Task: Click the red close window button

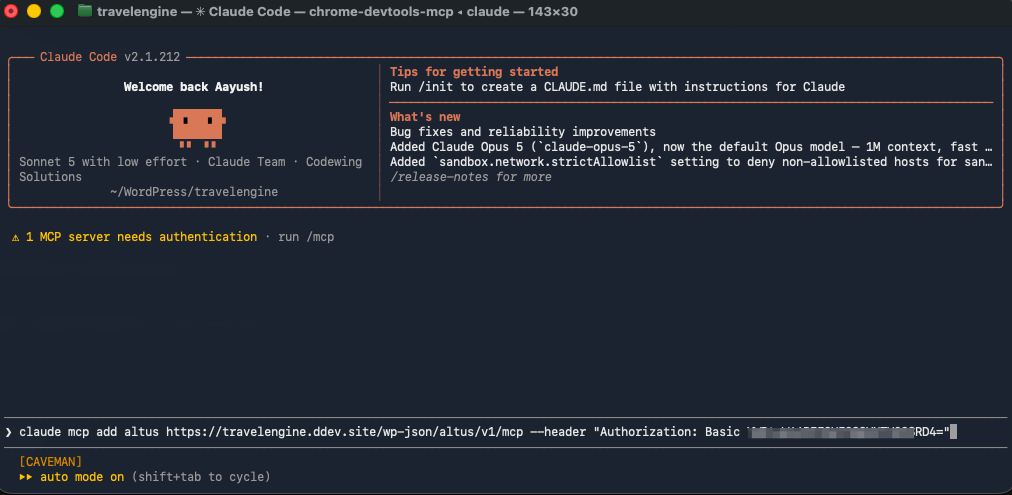Action: pos(11,11)
